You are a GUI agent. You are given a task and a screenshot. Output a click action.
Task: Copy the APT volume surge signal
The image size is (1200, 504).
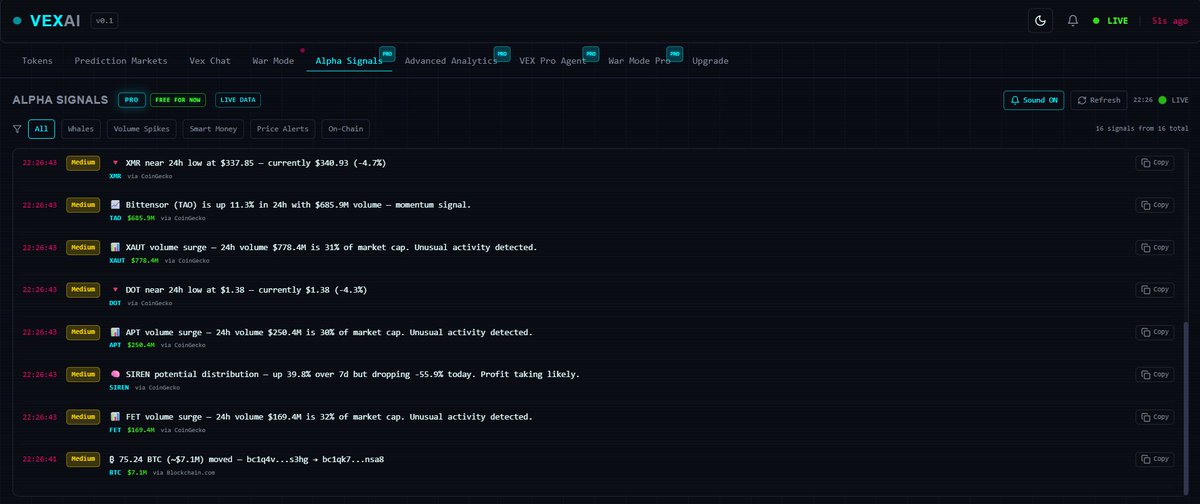point(1154,332)
